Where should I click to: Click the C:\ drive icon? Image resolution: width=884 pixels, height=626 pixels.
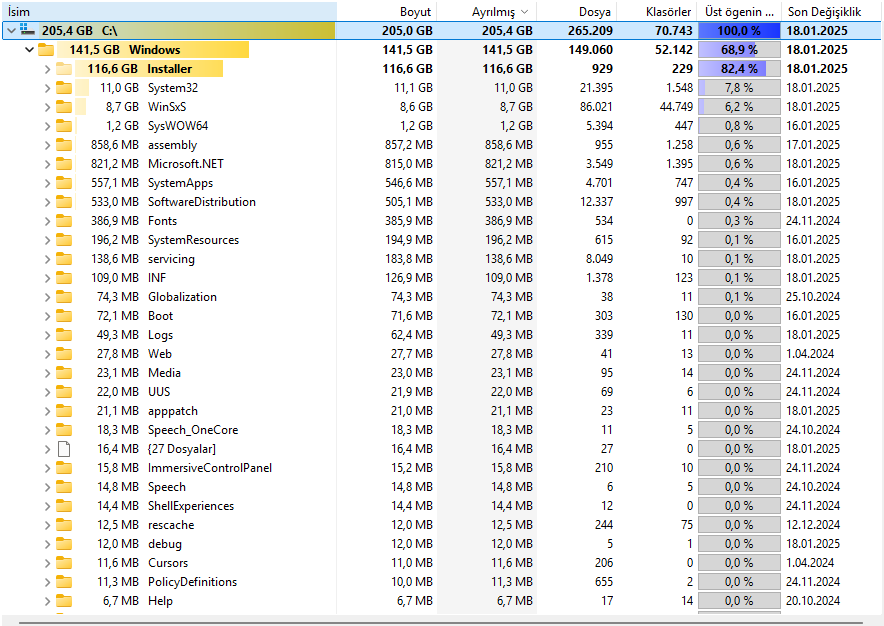point(27,30)
